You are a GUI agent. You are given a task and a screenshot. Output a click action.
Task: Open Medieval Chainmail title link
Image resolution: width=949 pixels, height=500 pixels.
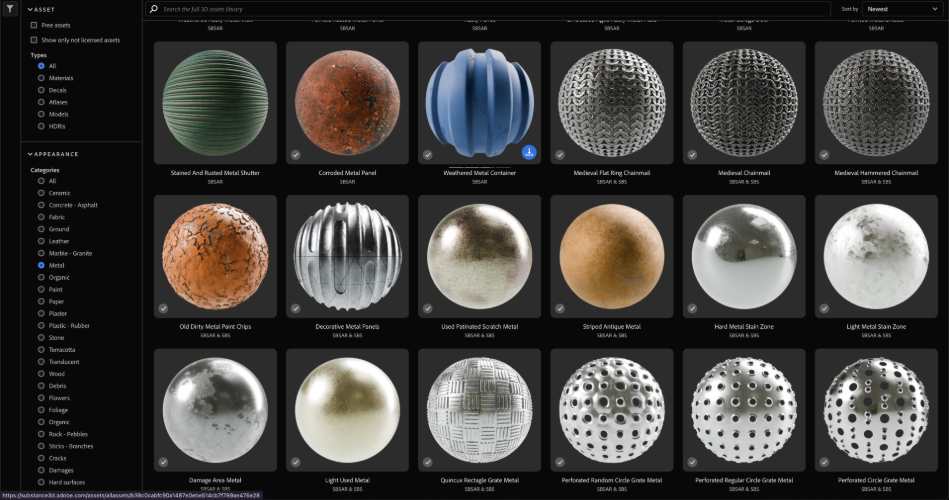(744, 173)
